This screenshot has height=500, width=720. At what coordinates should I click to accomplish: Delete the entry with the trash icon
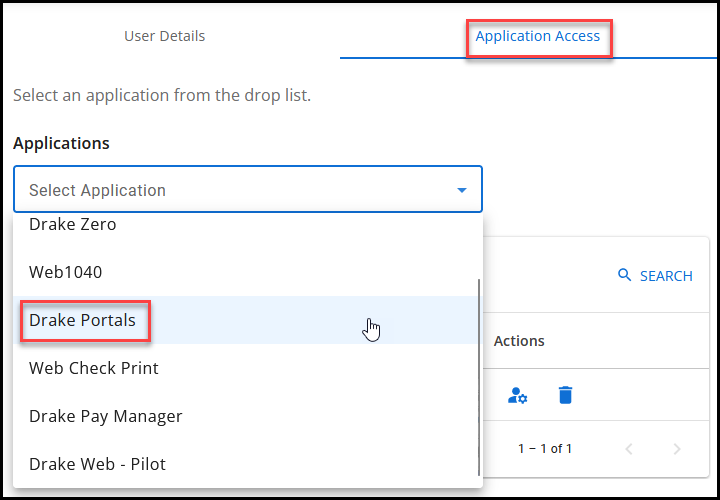pos(565,395)
